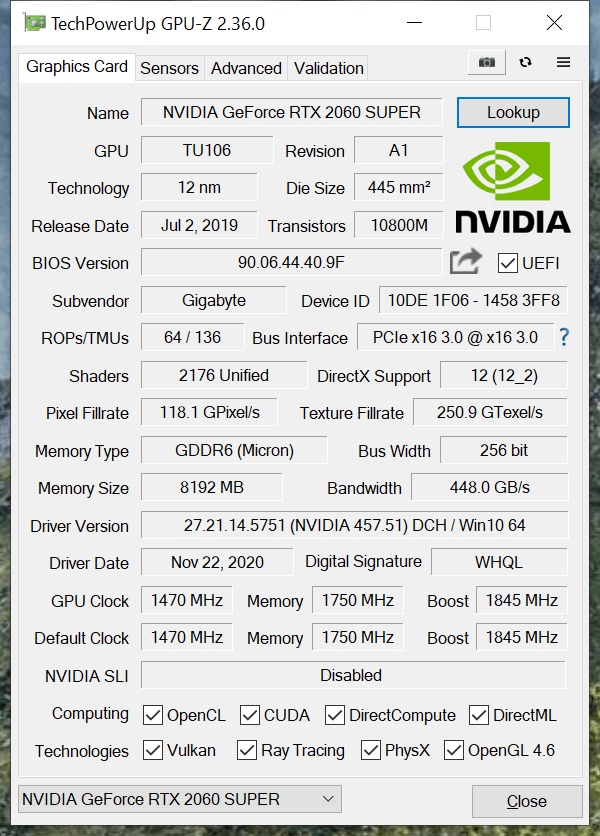Open the GPU selection dropdown
The width and height of the screenshot is (600, 836).
pos(180,799)
